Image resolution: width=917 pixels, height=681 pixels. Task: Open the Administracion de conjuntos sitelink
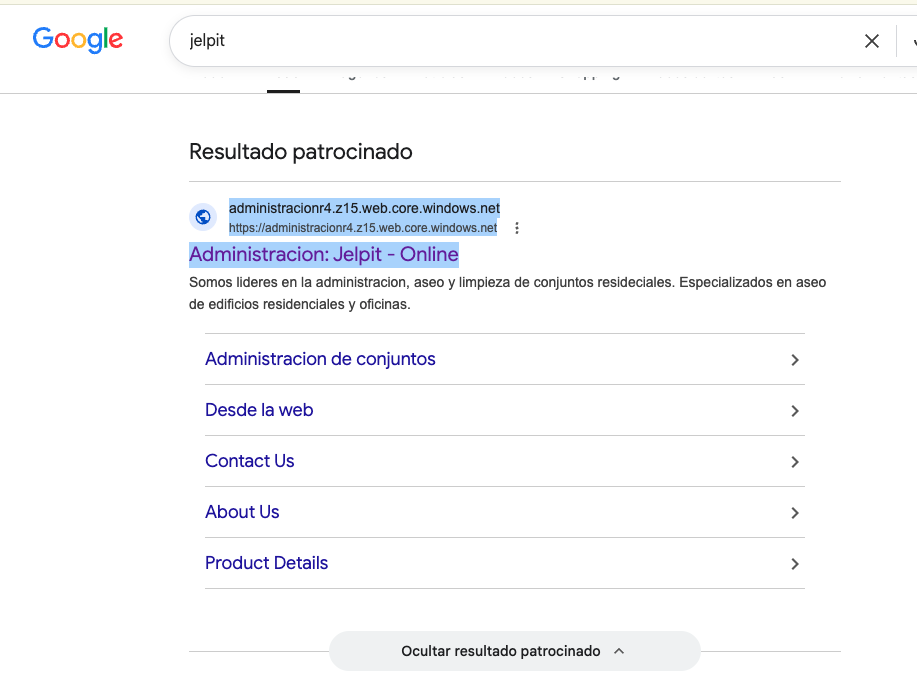tap(320, 359)
